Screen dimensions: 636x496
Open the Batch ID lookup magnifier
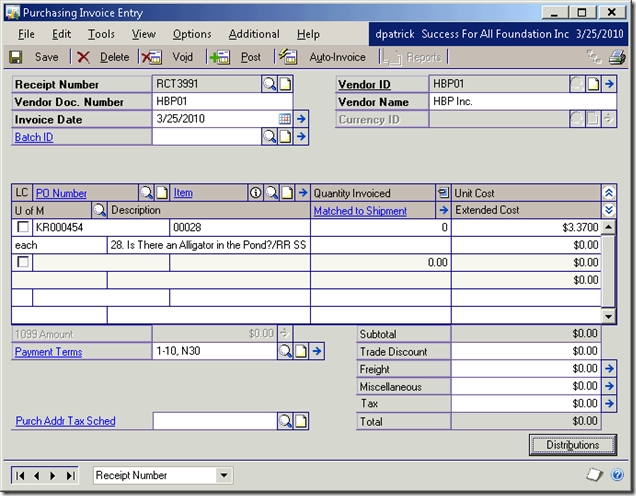click(x=269, y=137)
